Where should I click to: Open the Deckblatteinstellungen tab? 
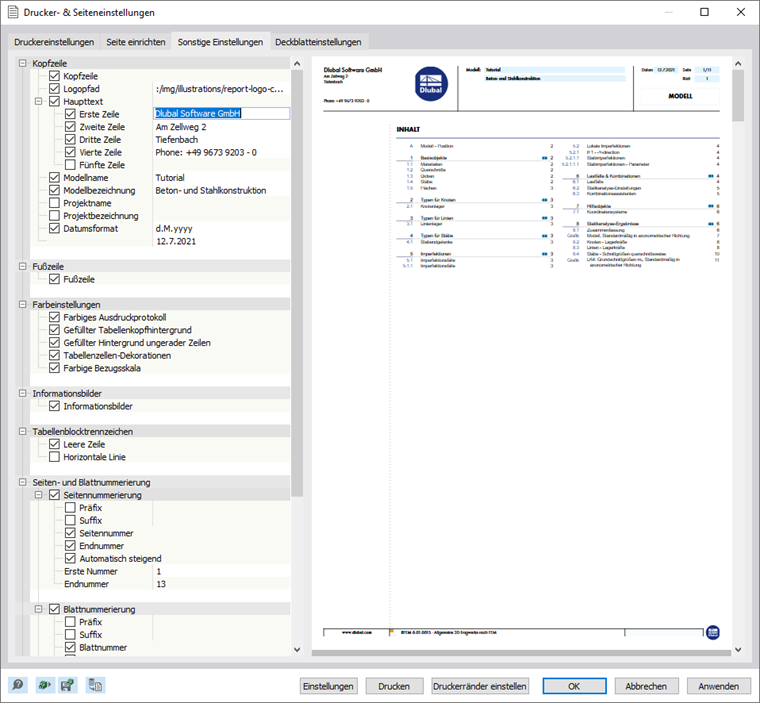point(318,42)
